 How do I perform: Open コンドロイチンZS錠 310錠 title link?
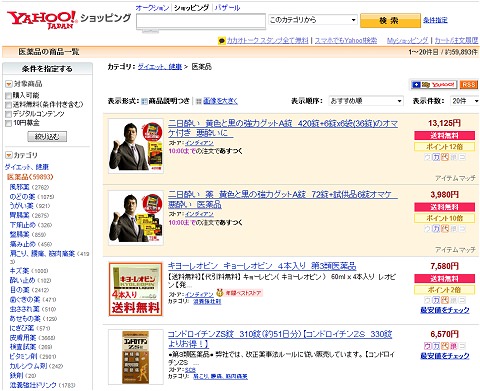[x=280, y=339]
